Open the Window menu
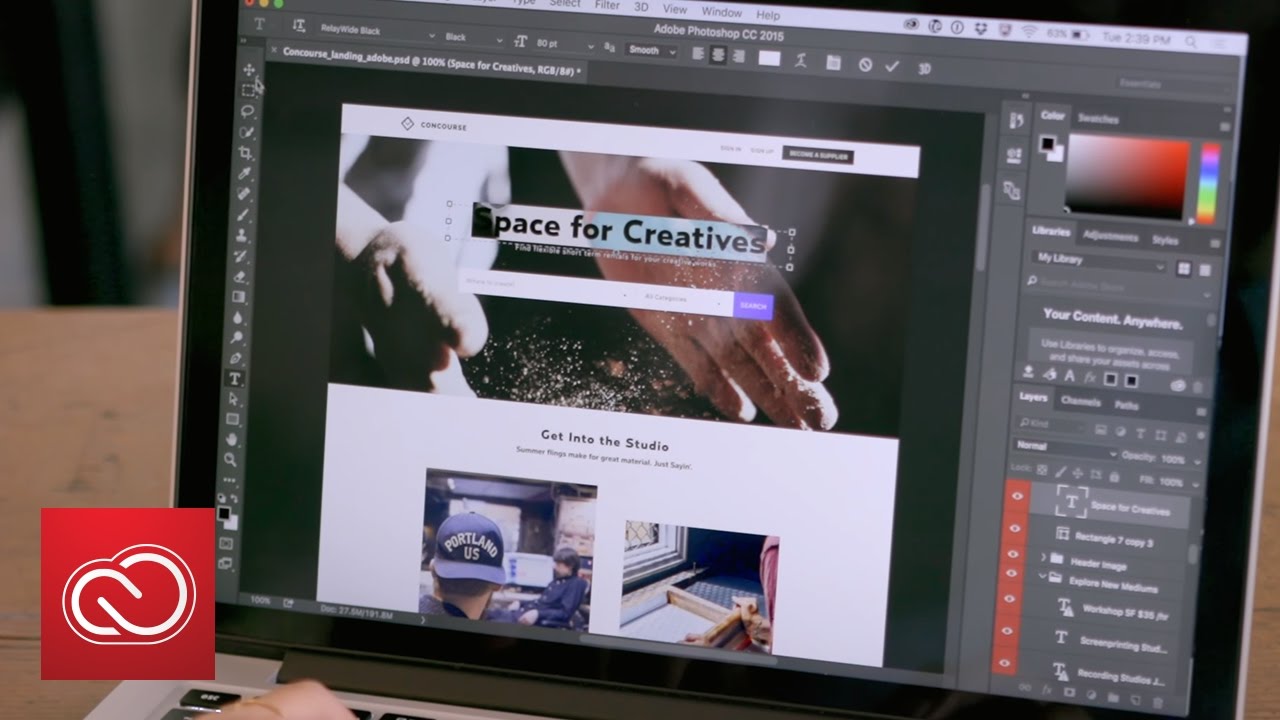This screenshot has width=1280, height=720. click(x=721, y=11)
